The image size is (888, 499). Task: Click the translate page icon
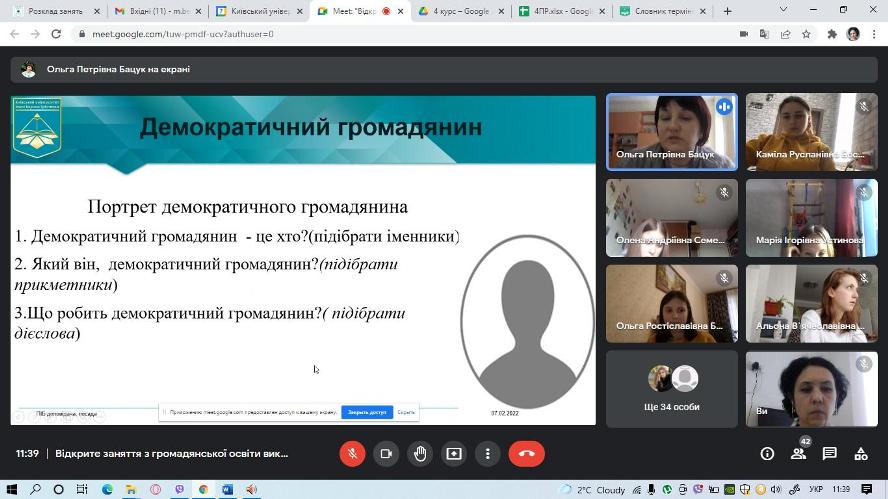pos(764,34)
